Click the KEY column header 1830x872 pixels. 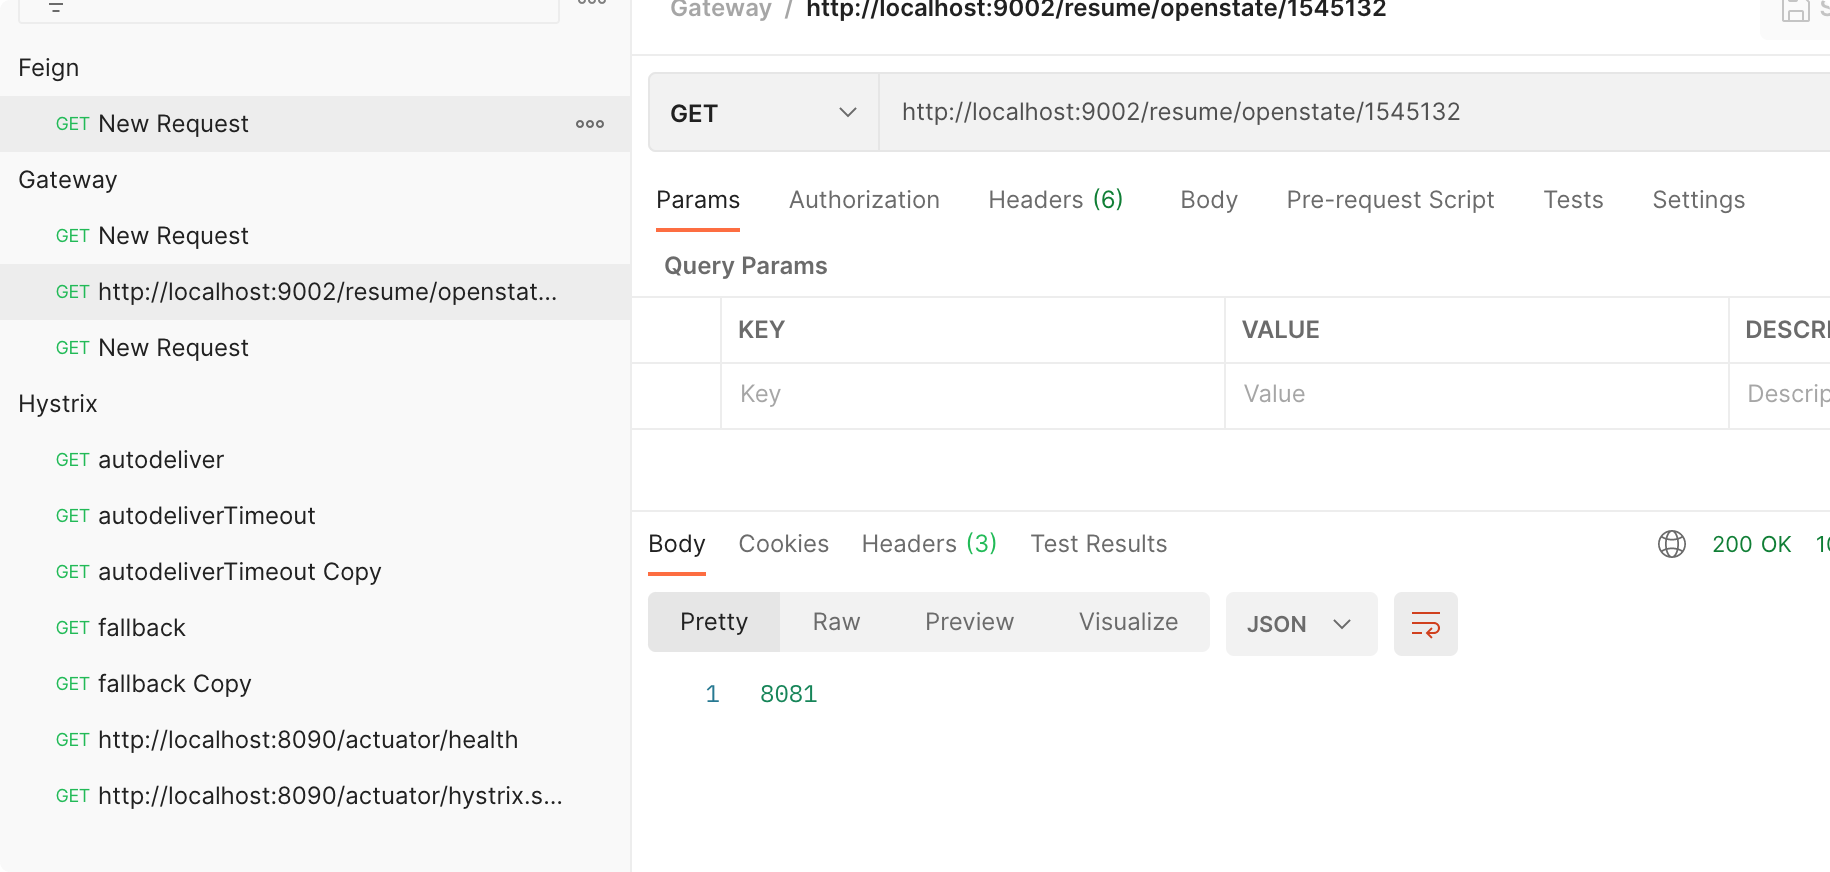761,330
